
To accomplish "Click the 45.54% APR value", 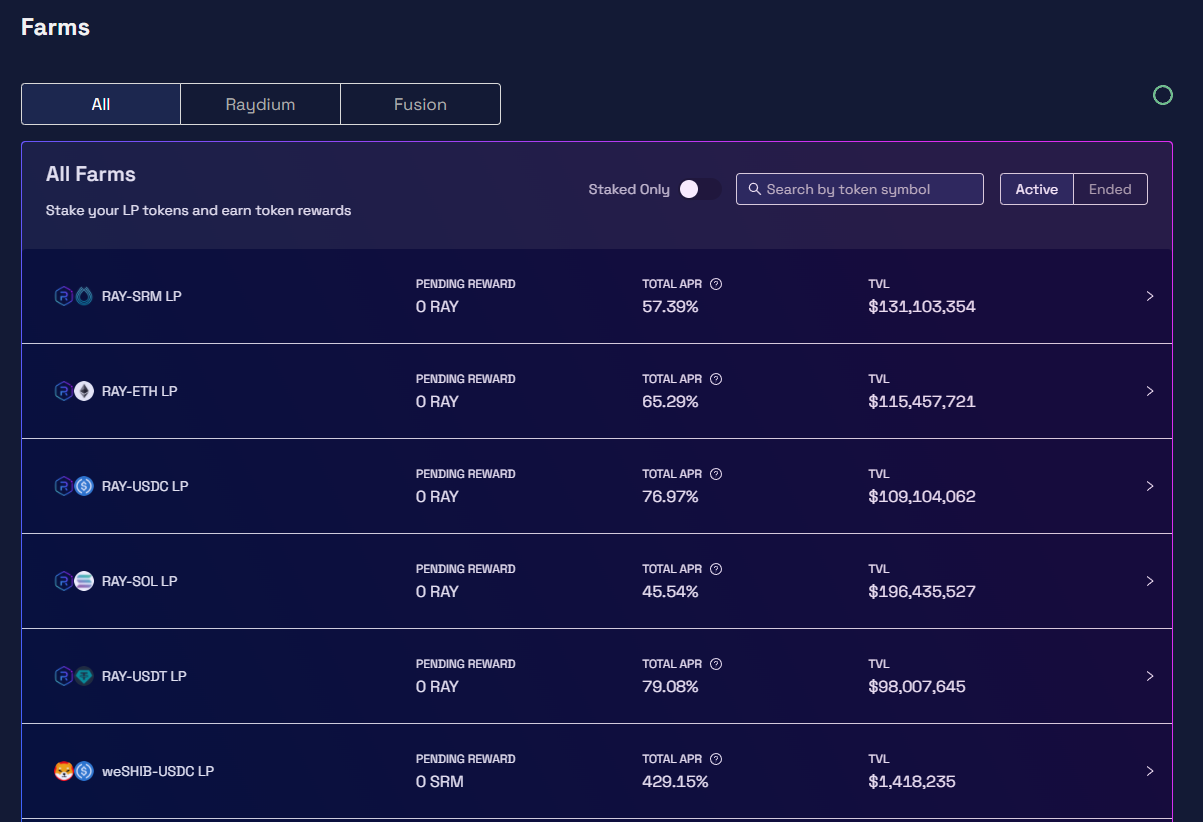I will coord(670,591).
